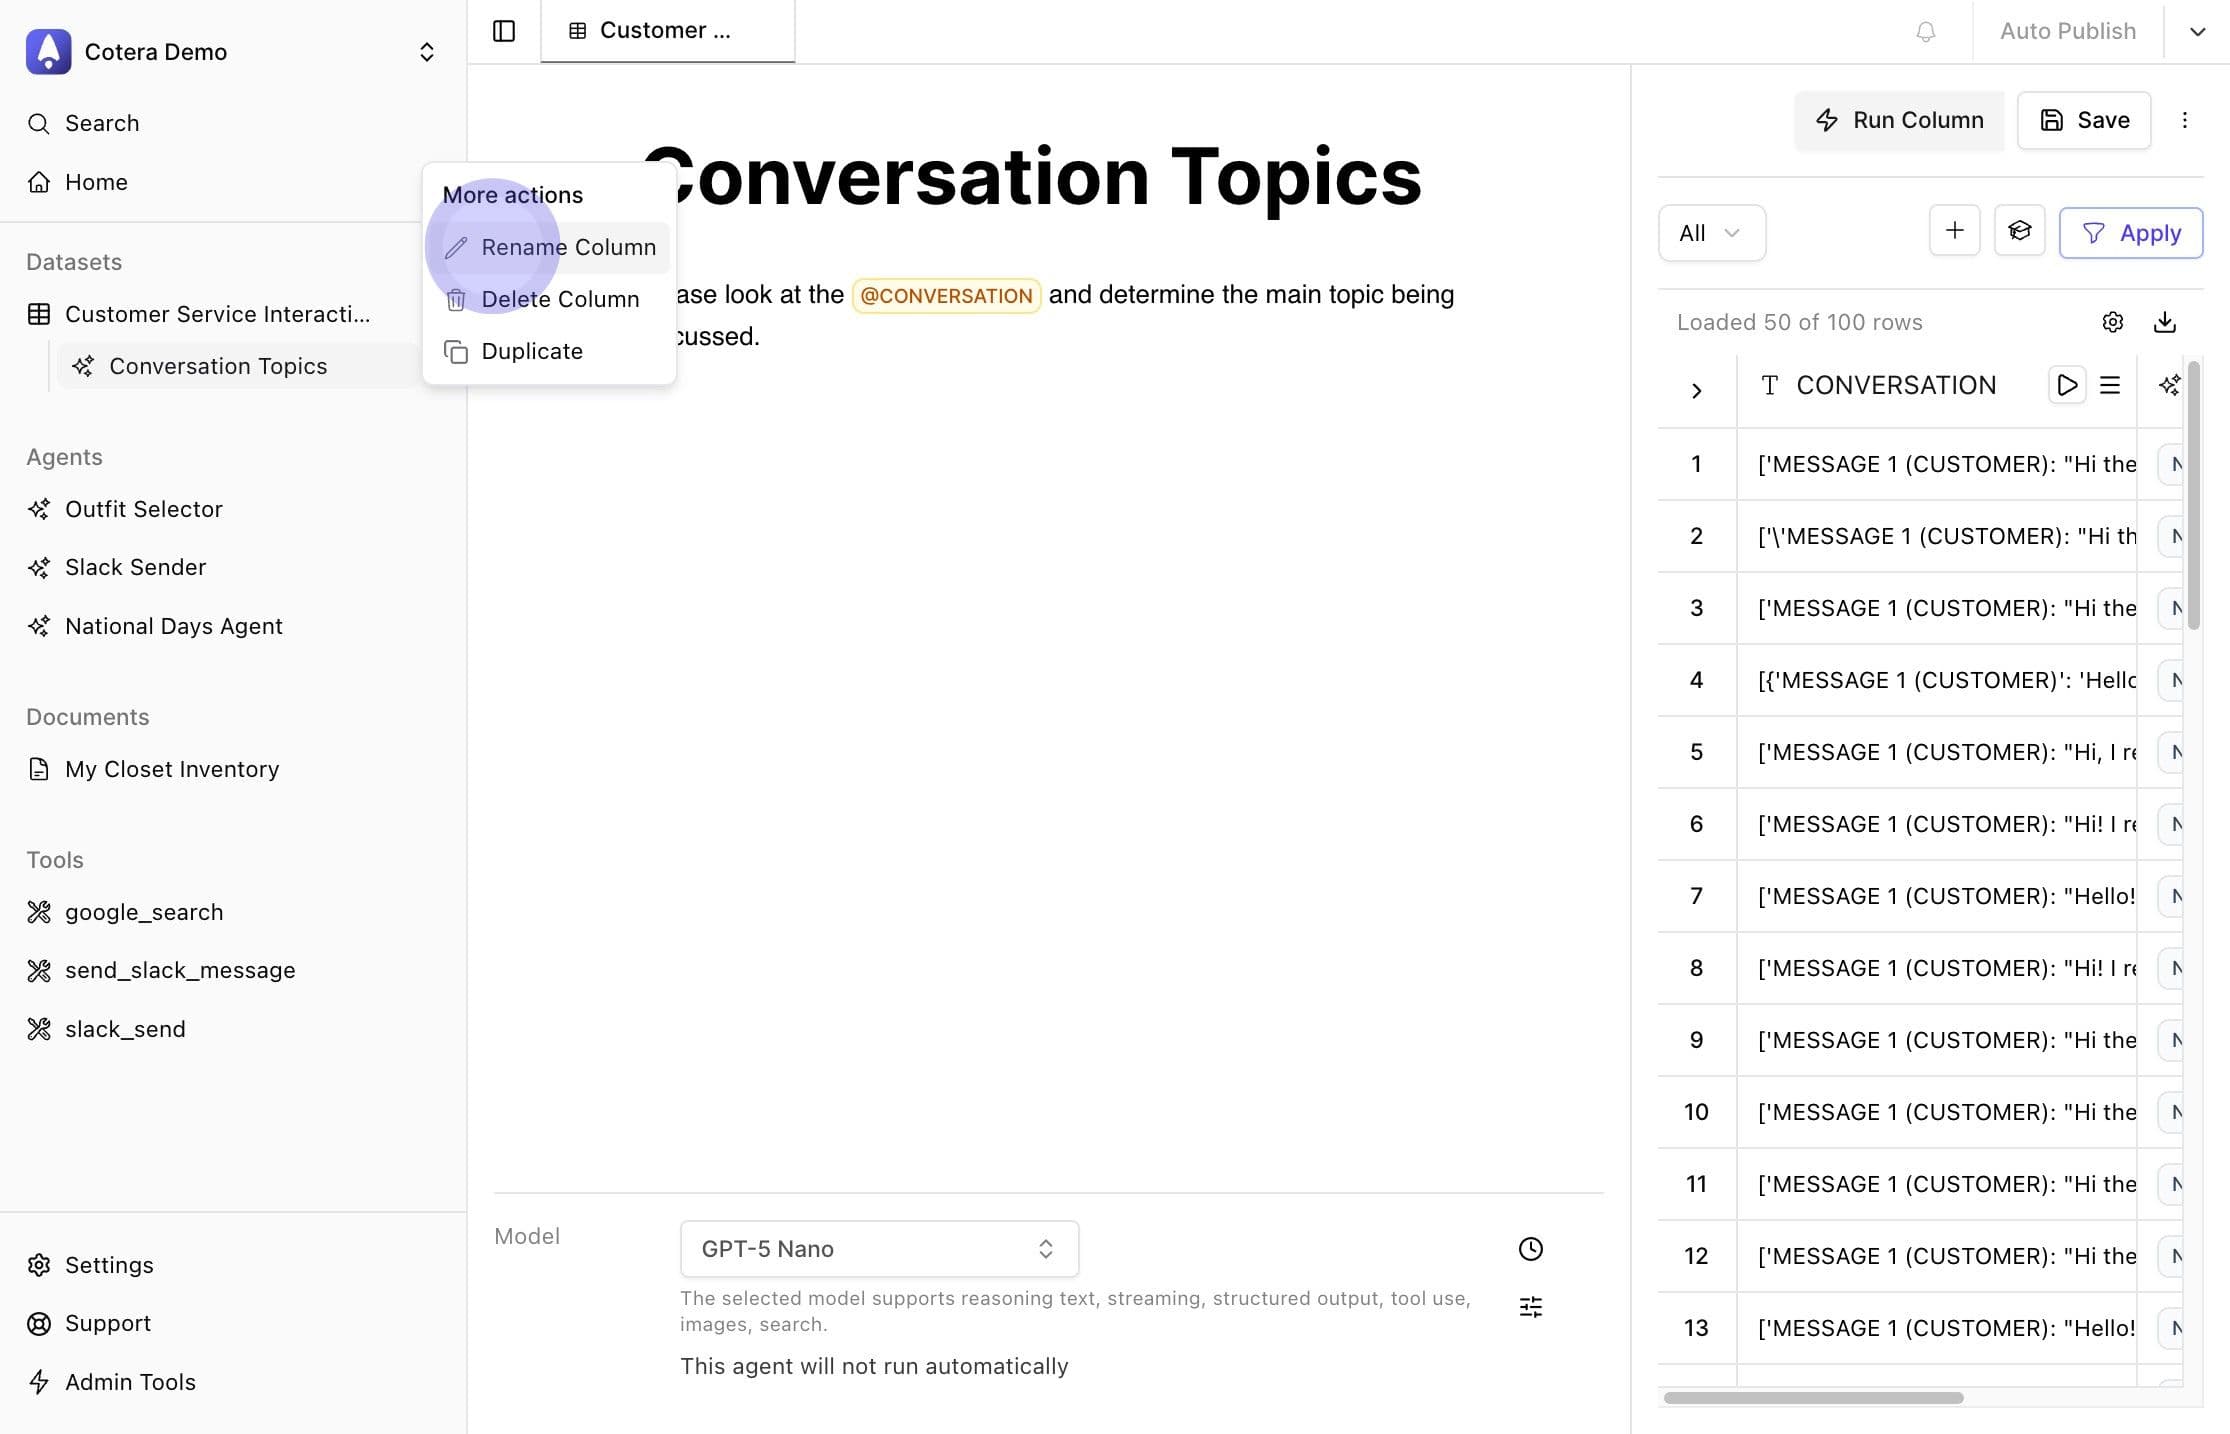
Task: Click the notification bell icon
Action: click(1925, 31)
